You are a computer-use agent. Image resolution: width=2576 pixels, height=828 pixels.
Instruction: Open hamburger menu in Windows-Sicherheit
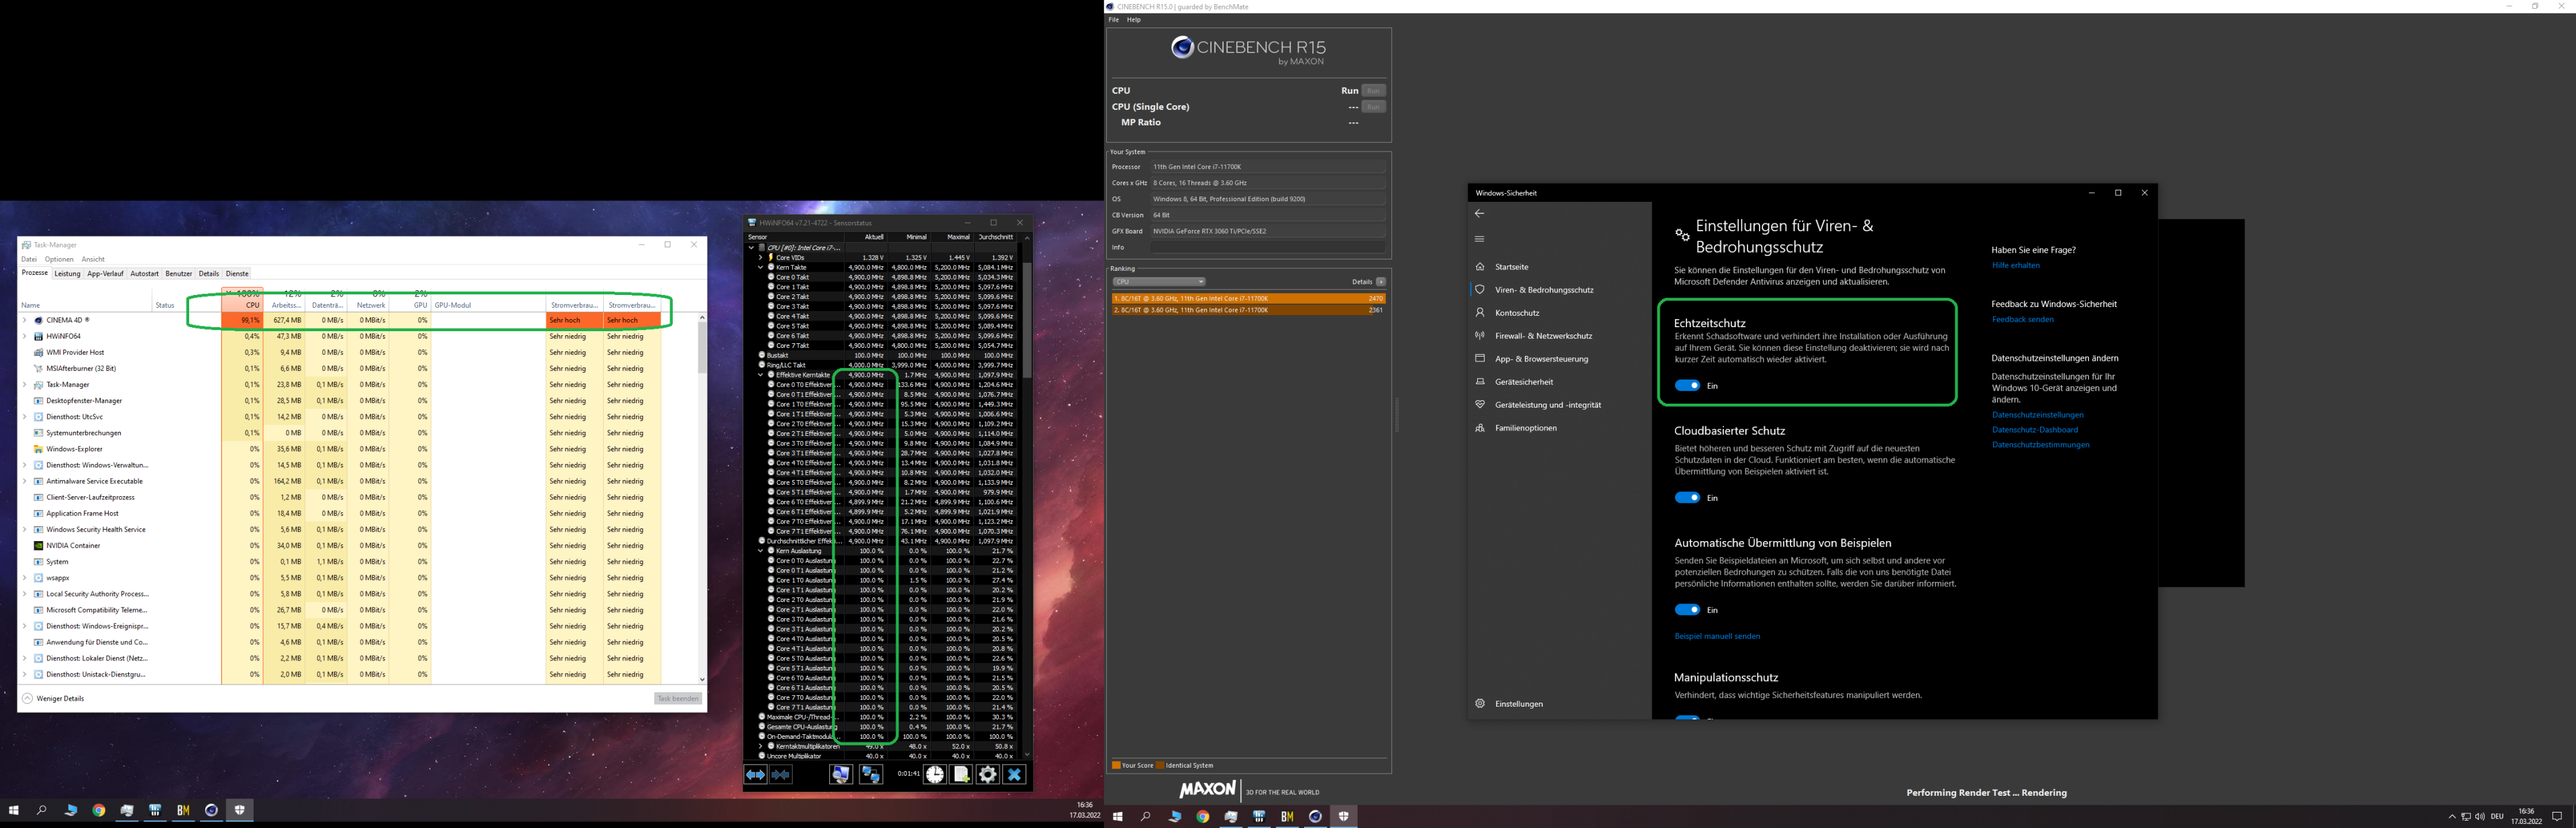point(1480,239)
